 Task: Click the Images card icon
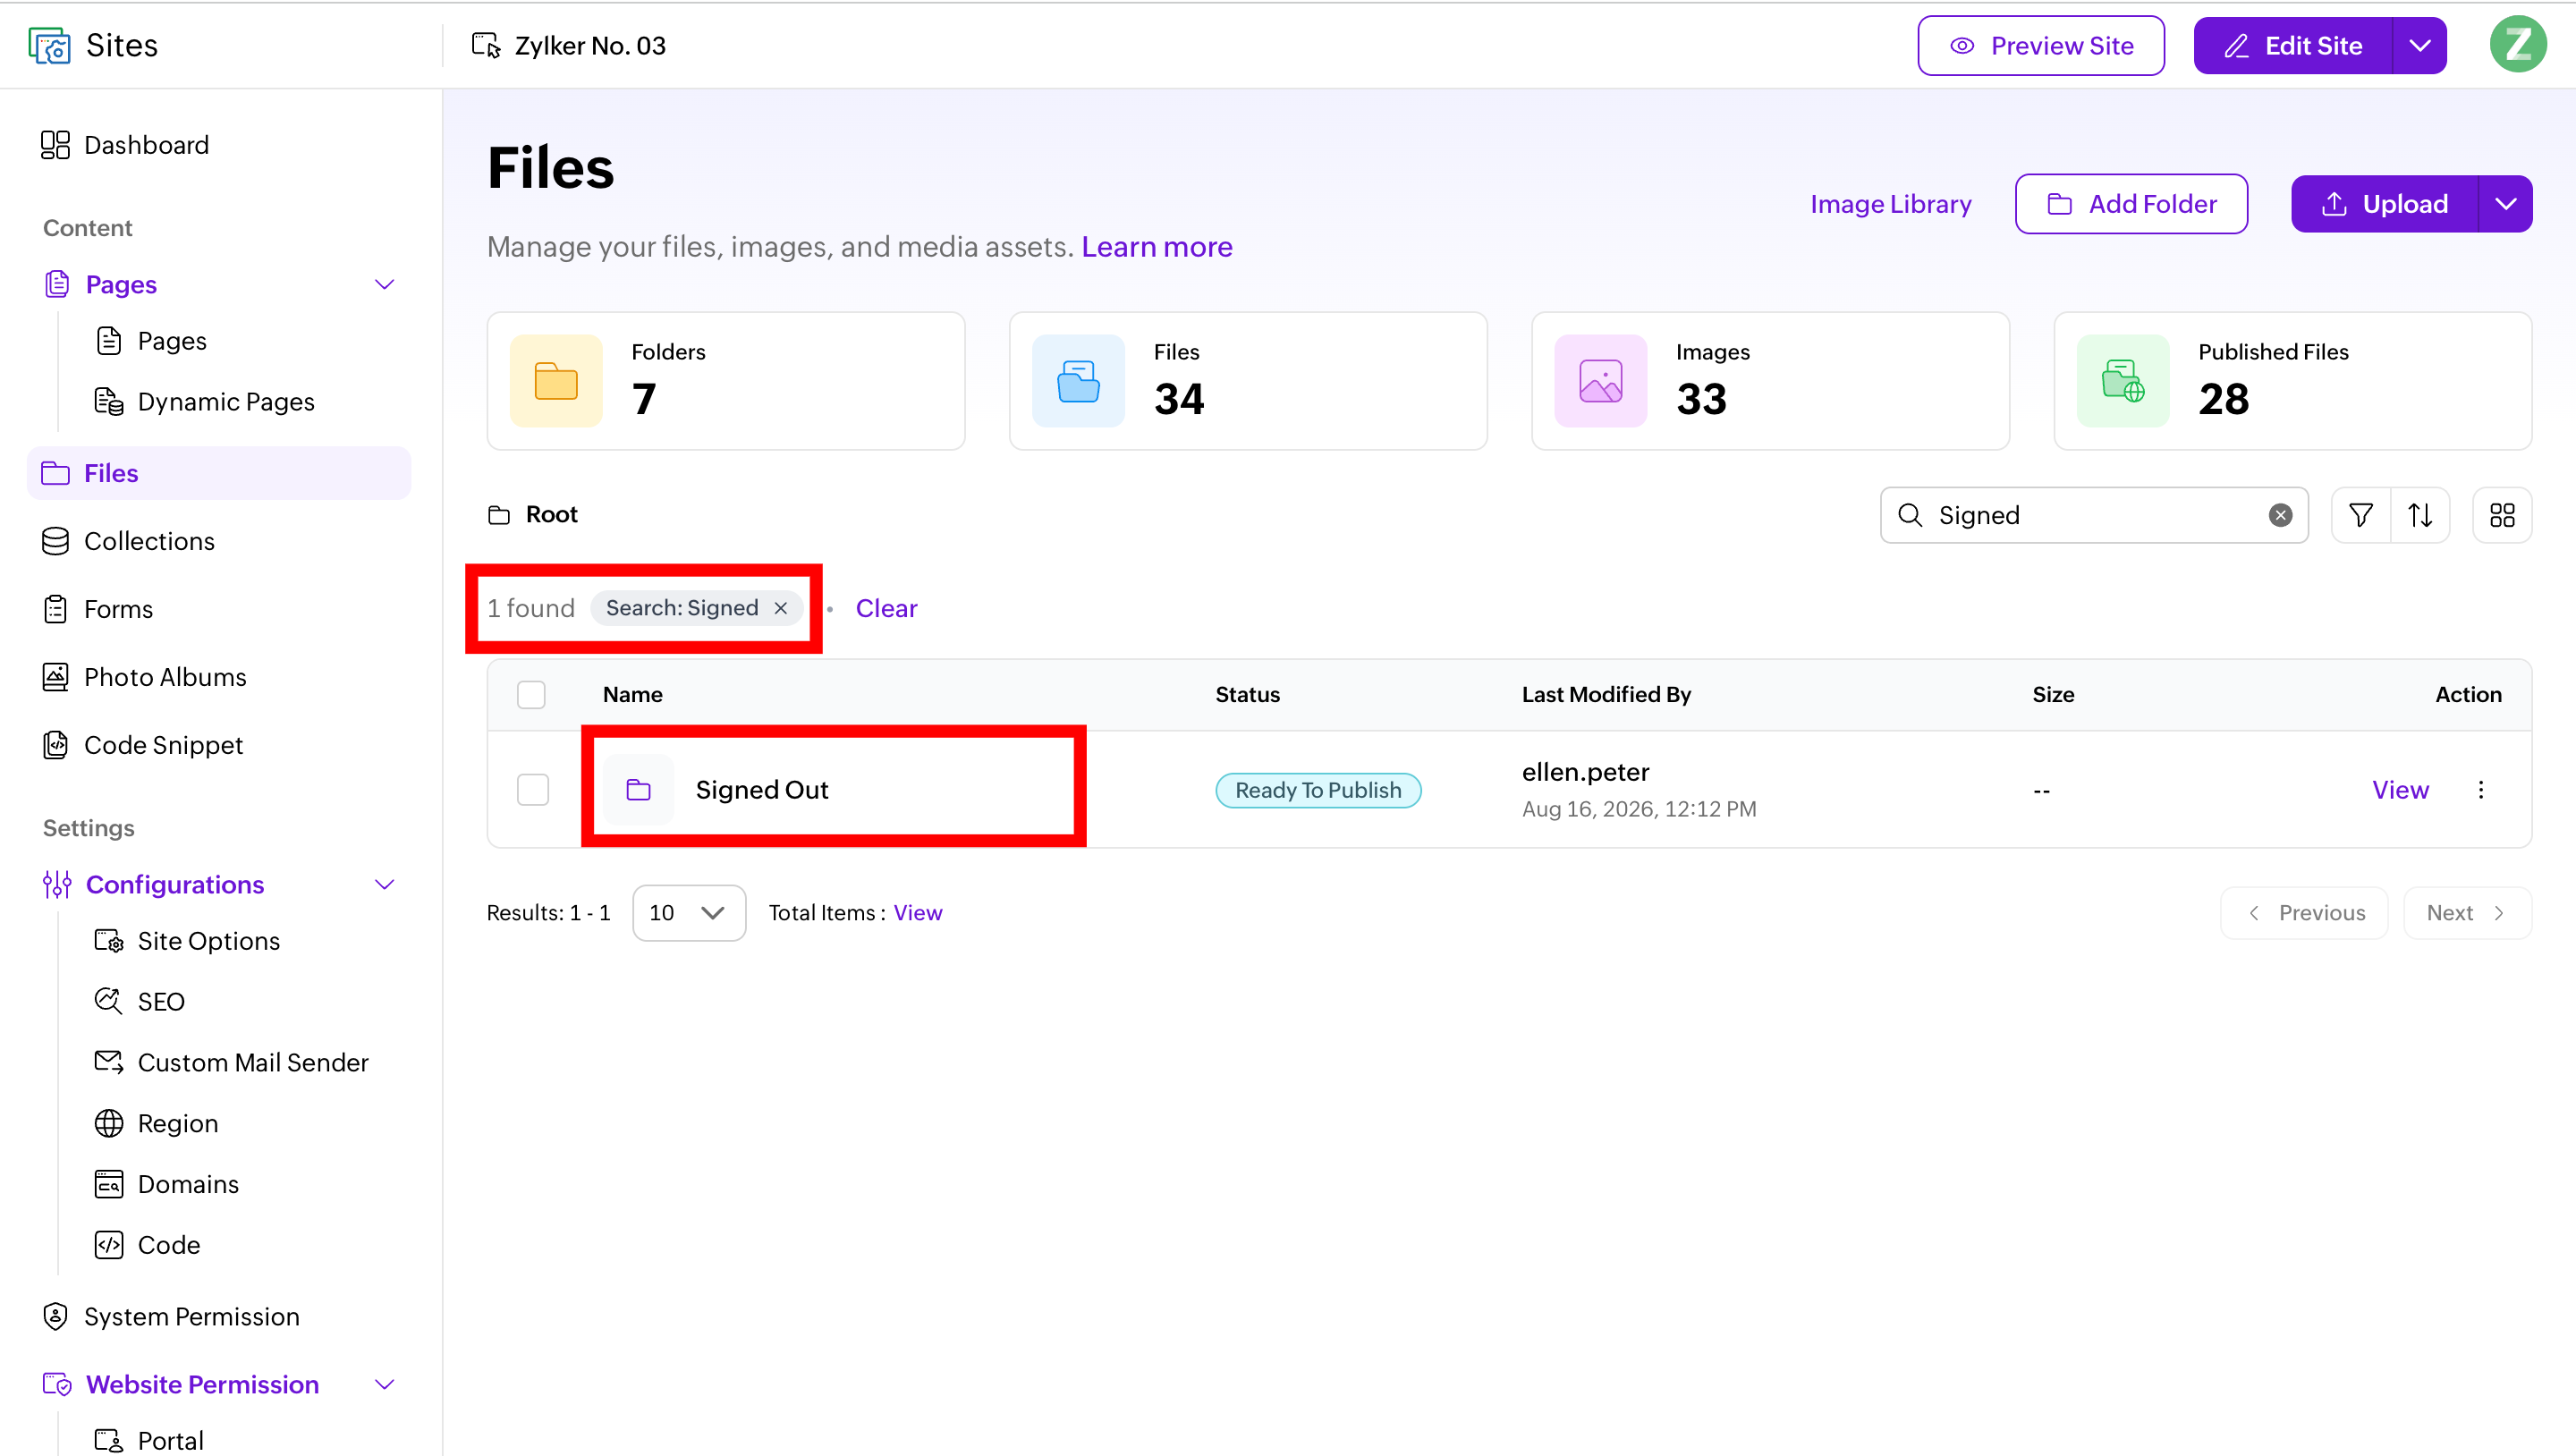(x=1600, y=381)
